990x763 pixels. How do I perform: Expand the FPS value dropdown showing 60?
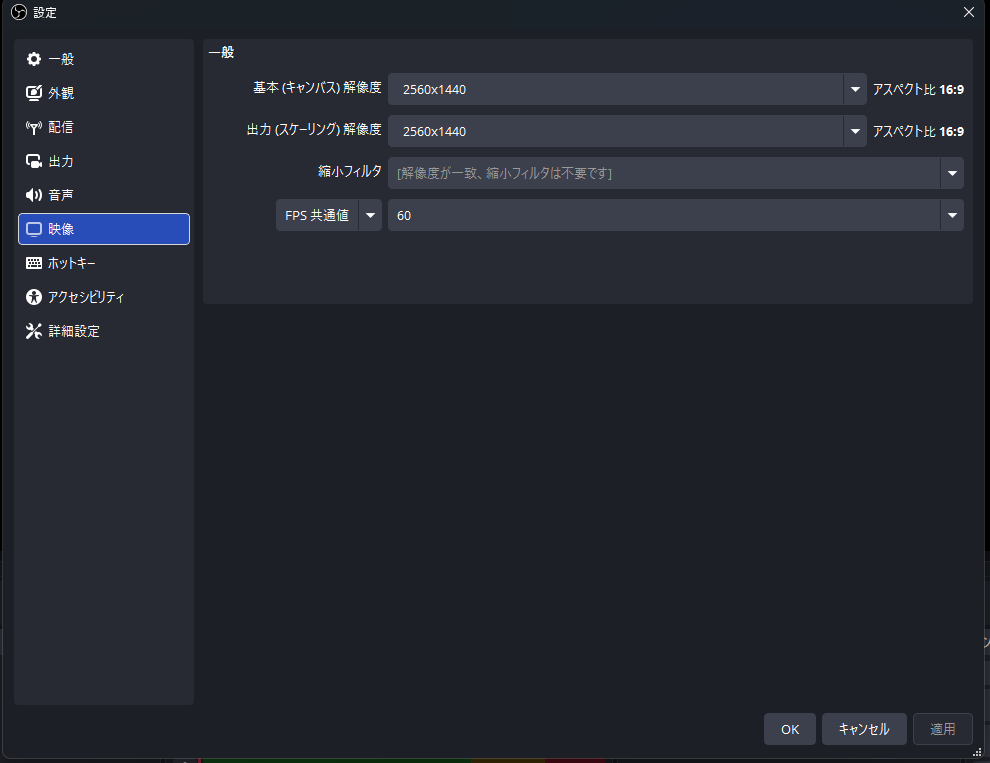952,215
